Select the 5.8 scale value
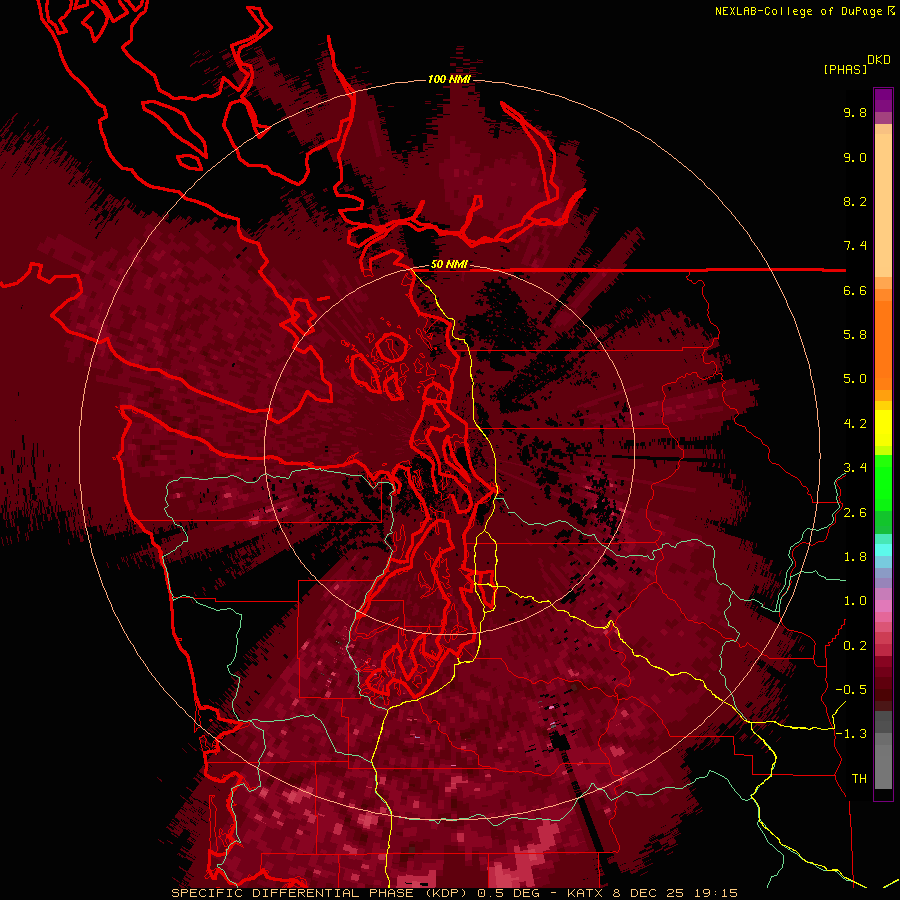Viewport: 900px width, 900px height. [x=855, y=335]
